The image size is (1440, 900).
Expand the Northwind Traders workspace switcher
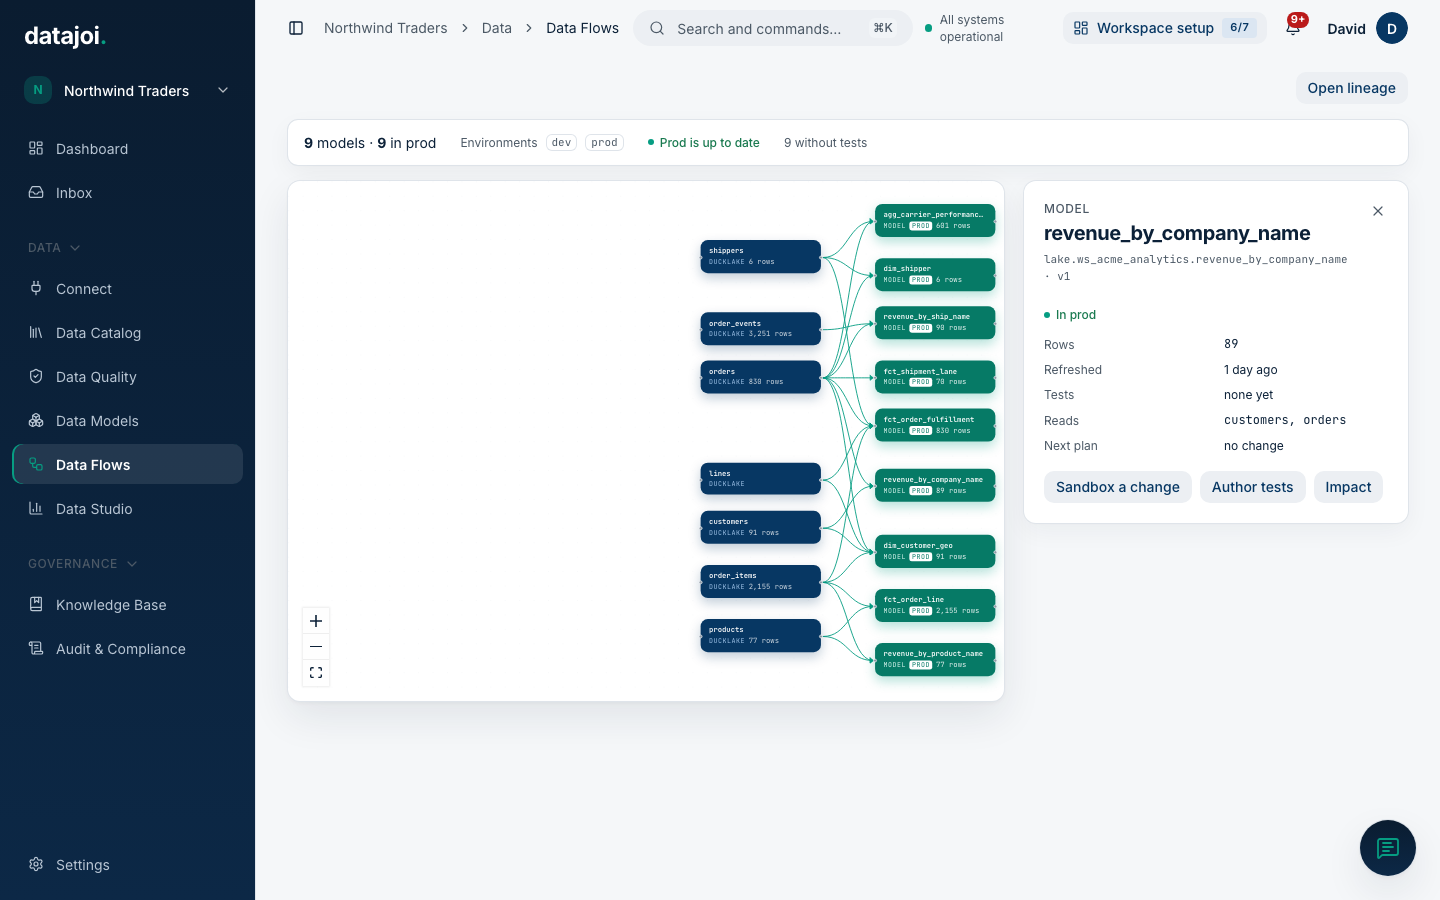127,90
